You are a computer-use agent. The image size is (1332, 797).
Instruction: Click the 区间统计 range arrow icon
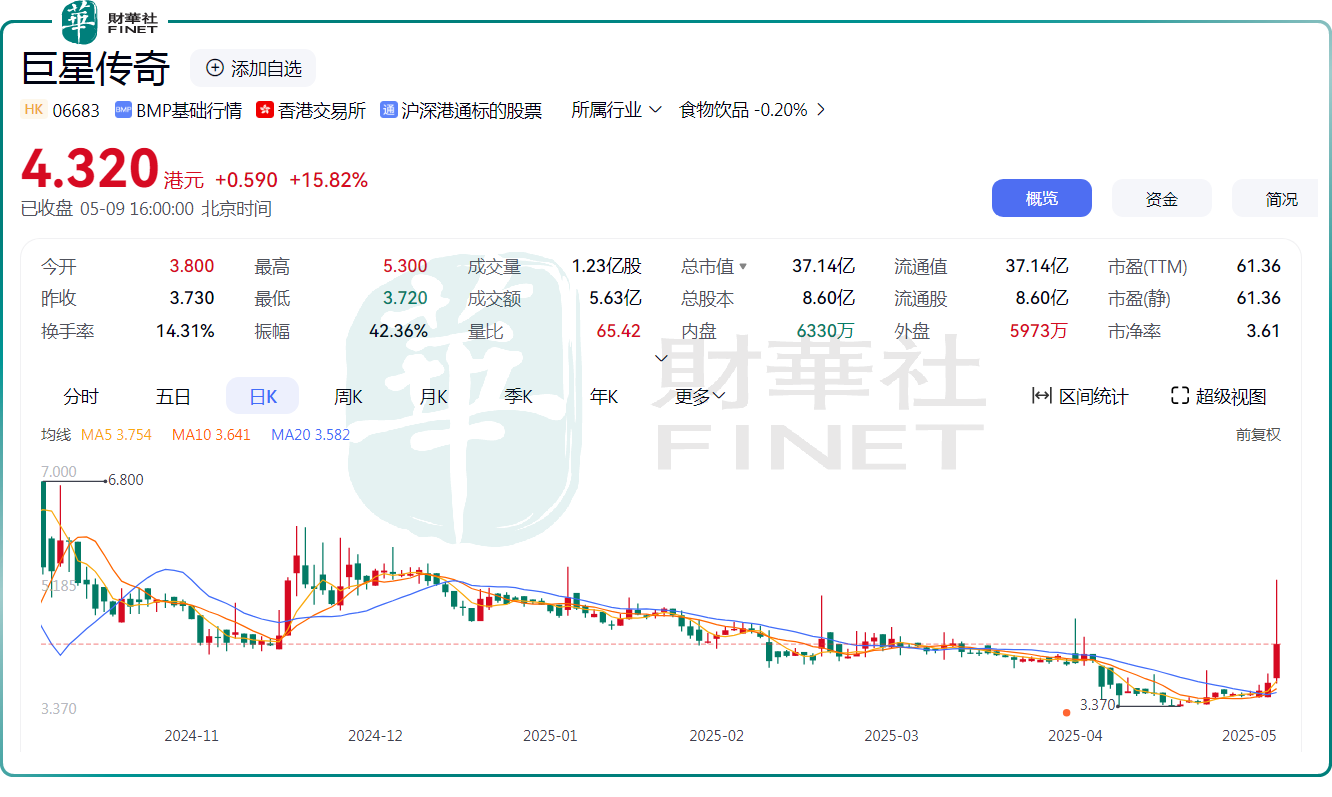pos(1041,396)
